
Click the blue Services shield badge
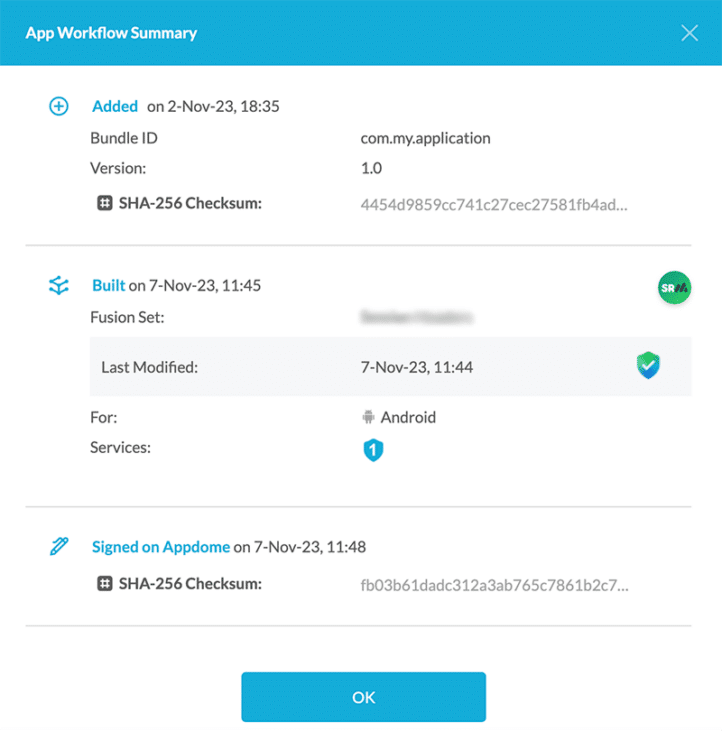tap(373, 450)
